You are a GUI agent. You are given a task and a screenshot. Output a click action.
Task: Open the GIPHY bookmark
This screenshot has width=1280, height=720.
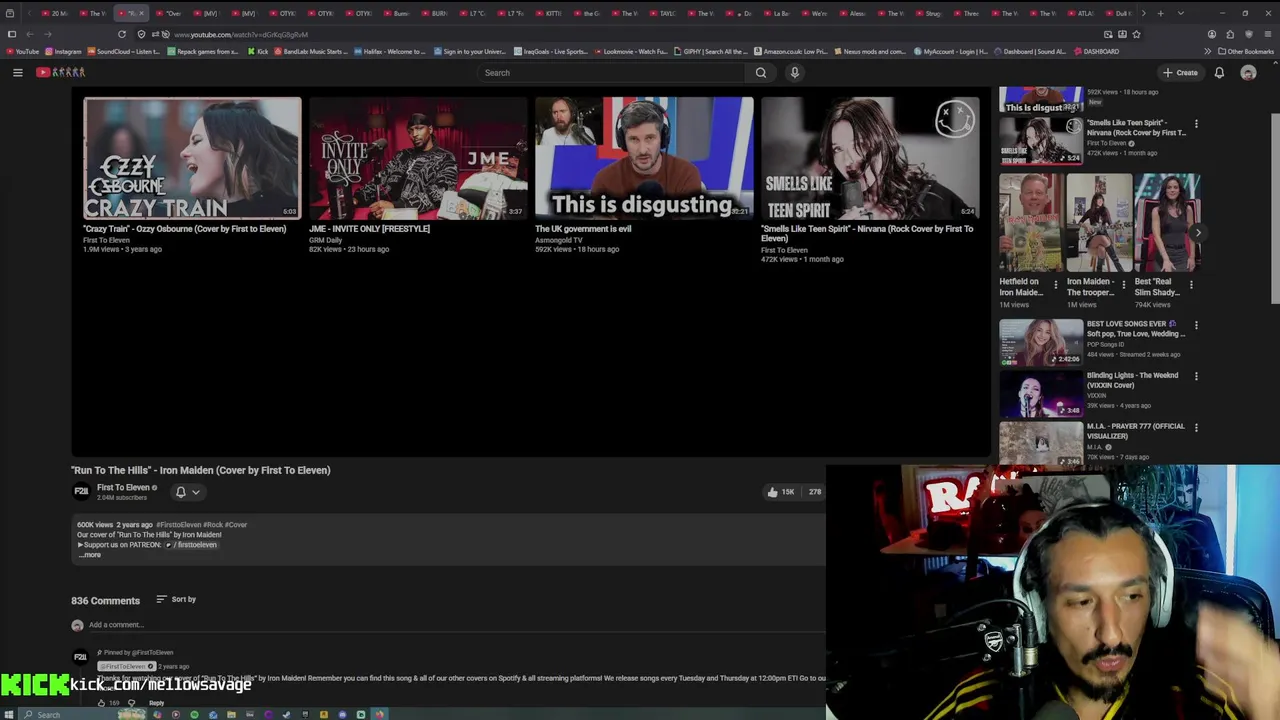pyautogui.click(x=711, y=51)
